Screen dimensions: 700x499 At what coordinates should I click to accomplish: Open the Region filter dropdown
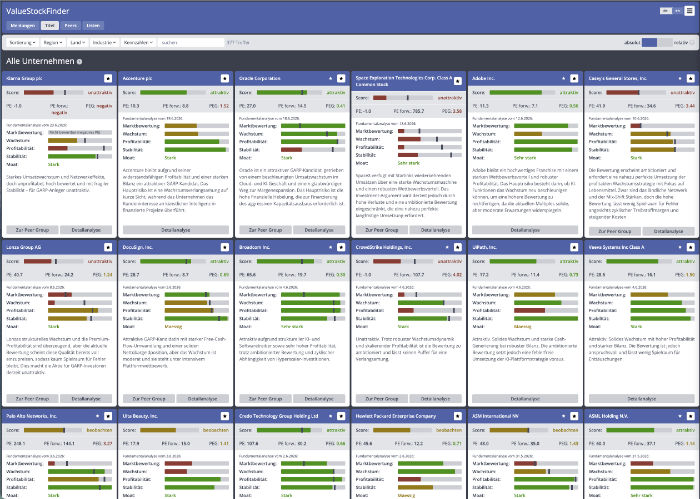[53, 42]
